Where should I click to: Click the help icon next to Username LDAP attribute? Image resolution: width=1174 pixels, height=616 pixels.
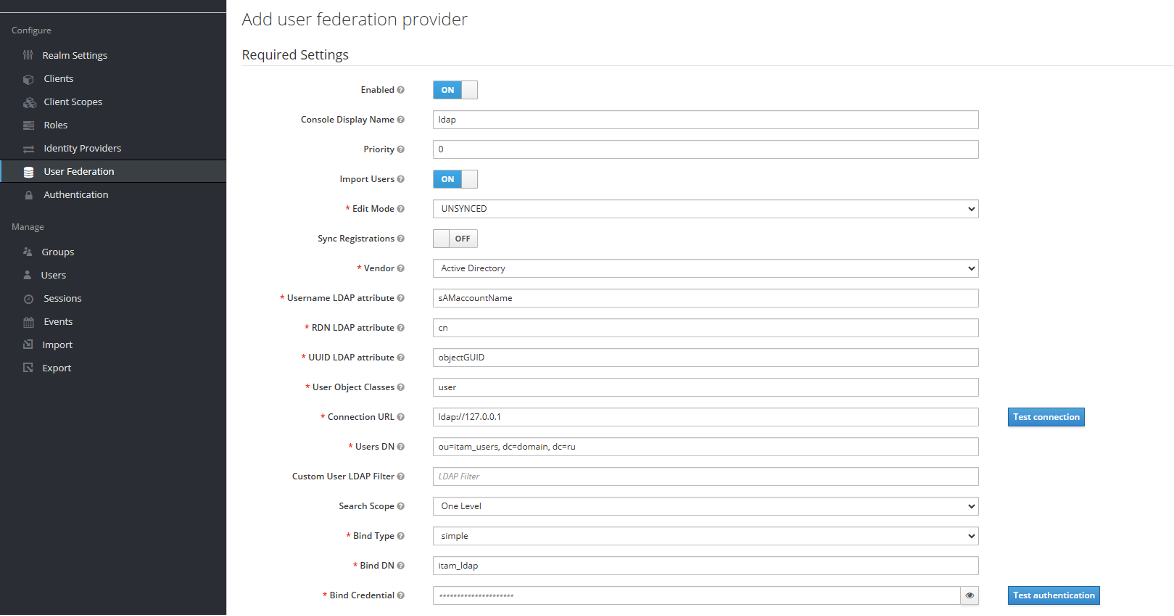click(401, 298)
